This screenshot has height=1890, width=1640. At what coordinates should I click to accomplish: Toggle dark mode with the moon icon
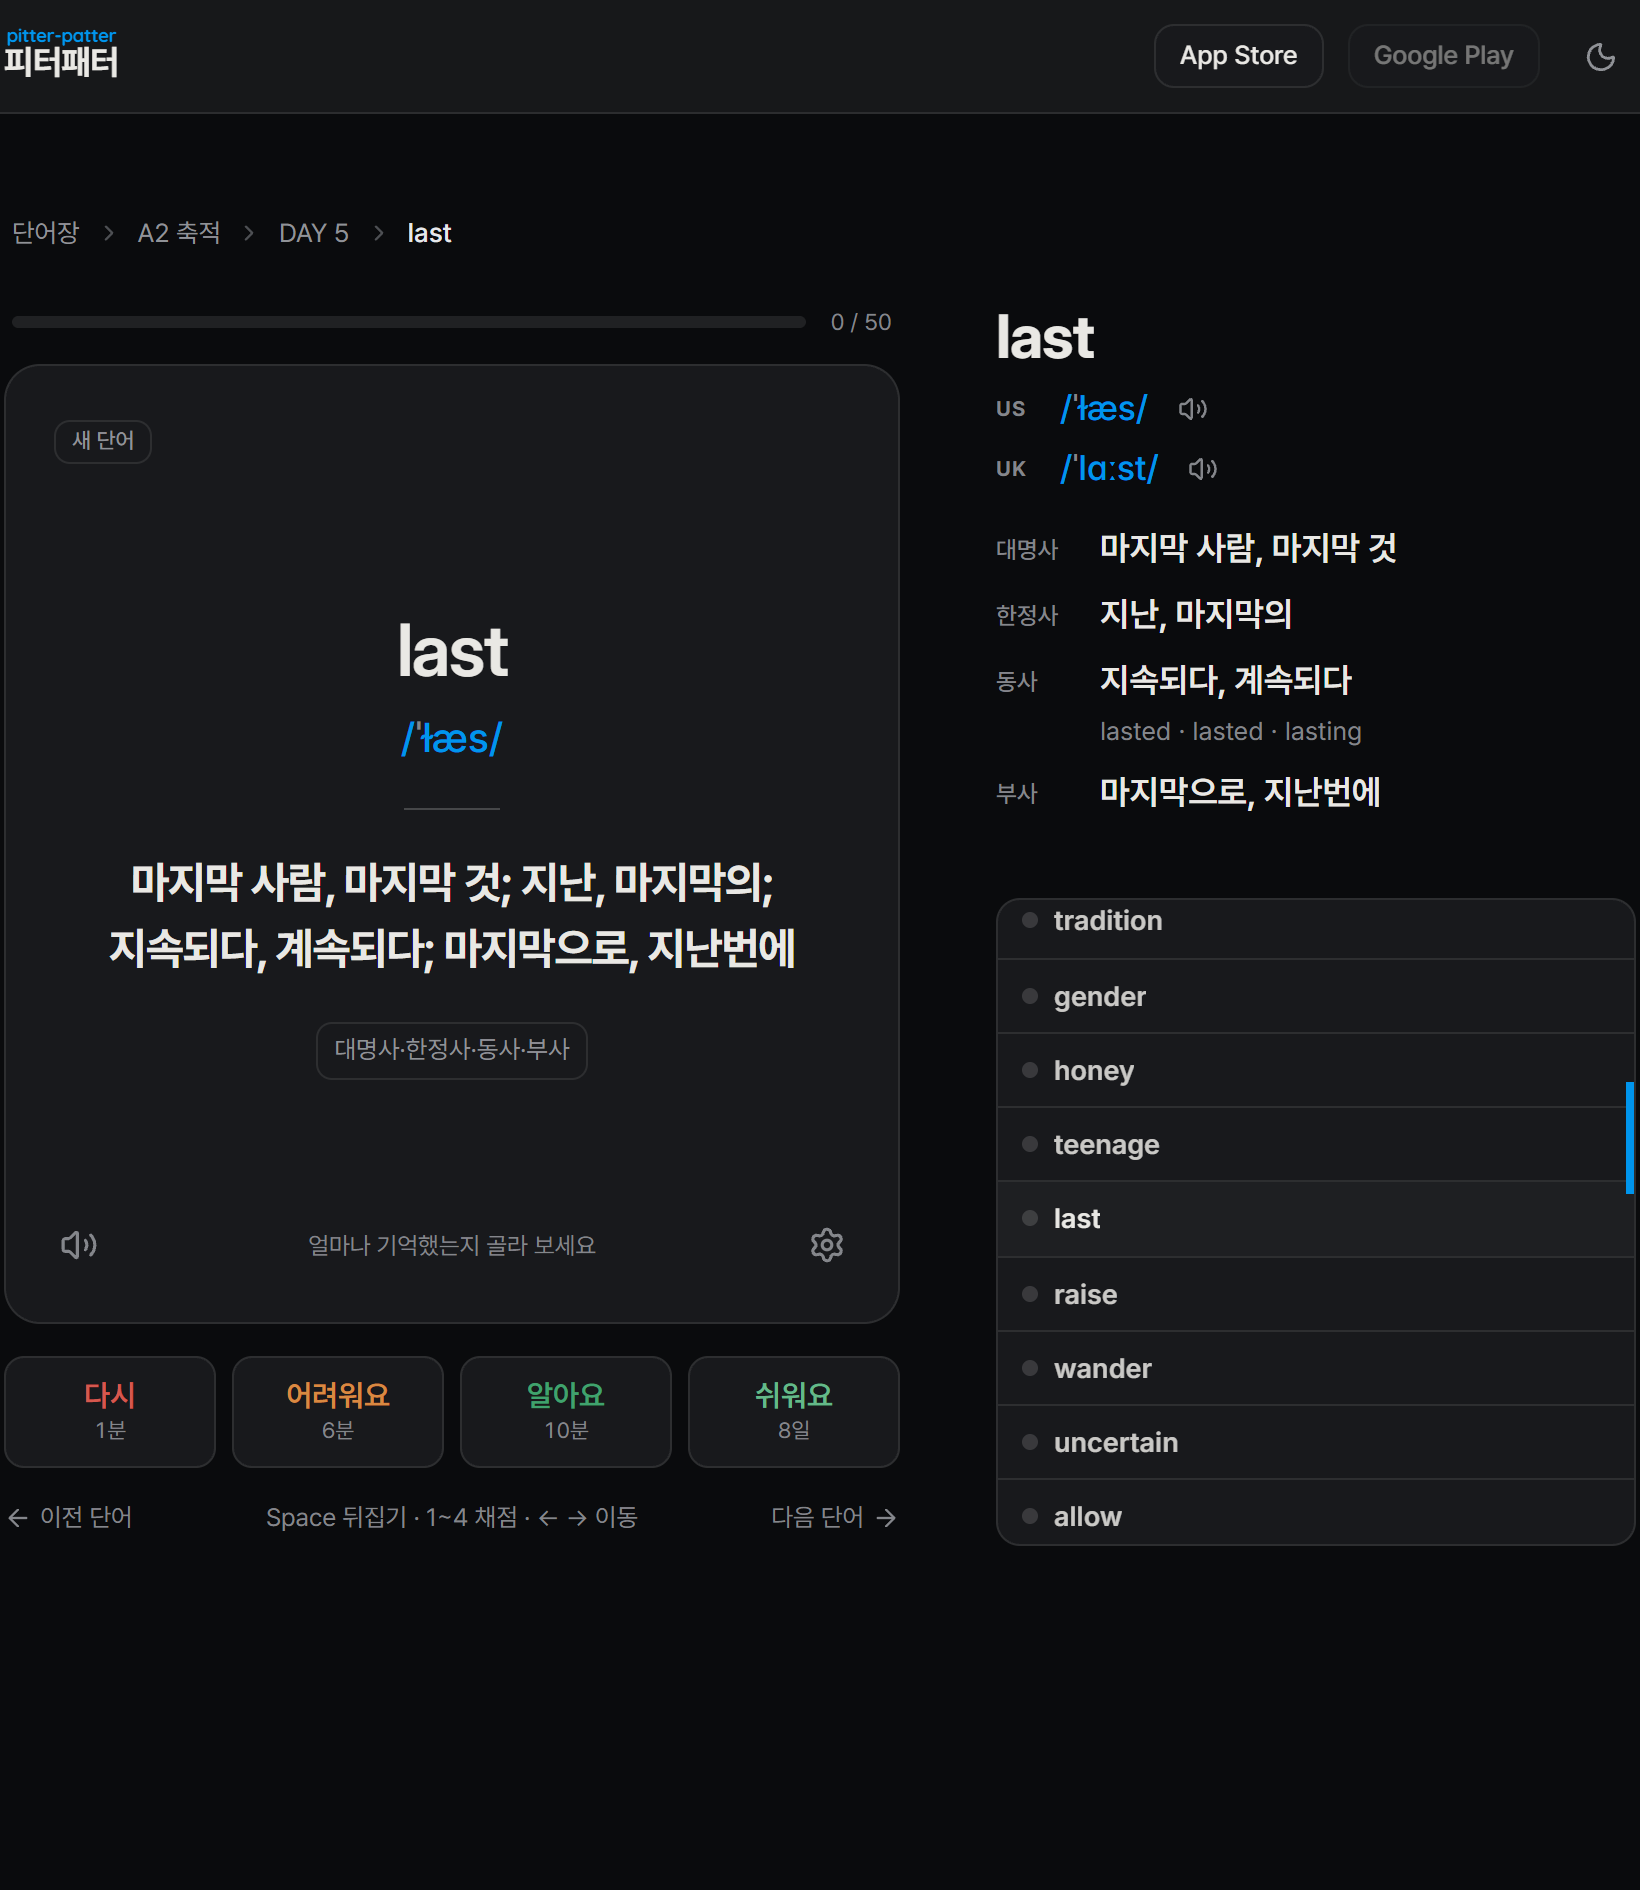click(1600, 56)
